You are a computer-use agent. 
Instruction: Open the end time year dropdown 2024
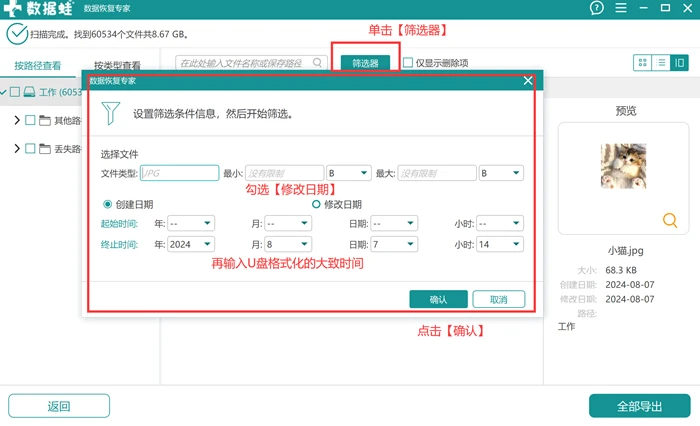point(191,244)
